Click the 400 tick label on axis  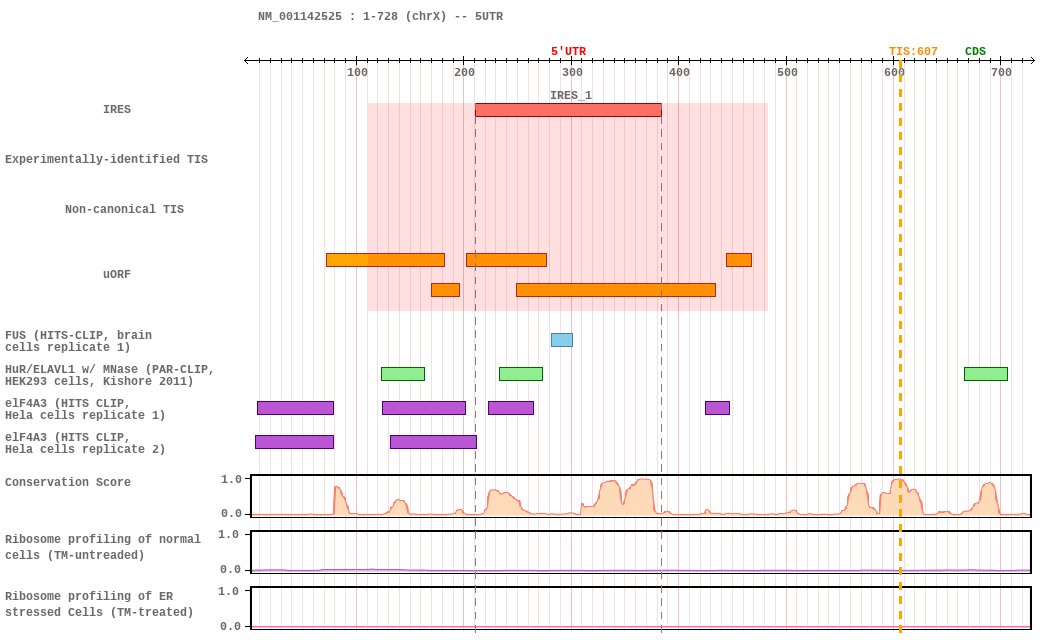[x=679, y=72]
